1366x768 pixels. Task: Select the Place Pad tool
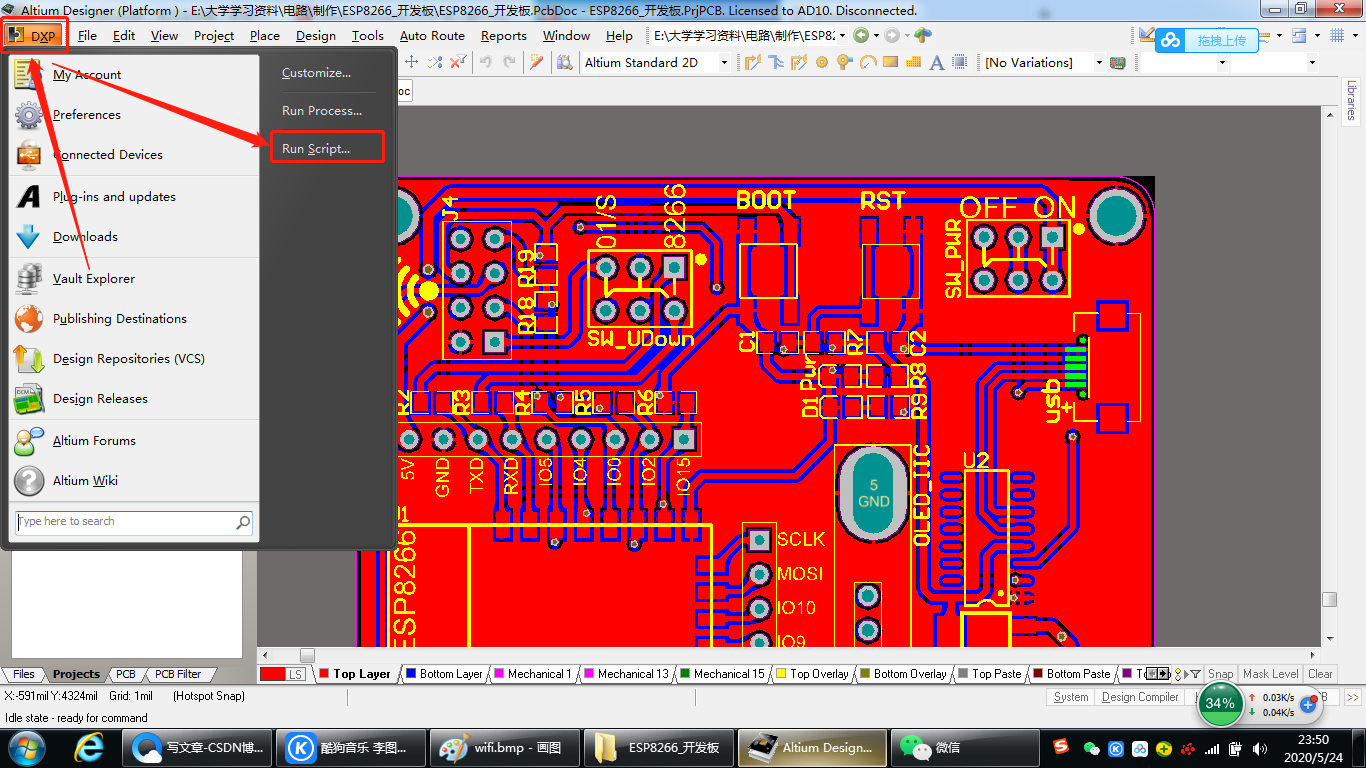point(822,62)
